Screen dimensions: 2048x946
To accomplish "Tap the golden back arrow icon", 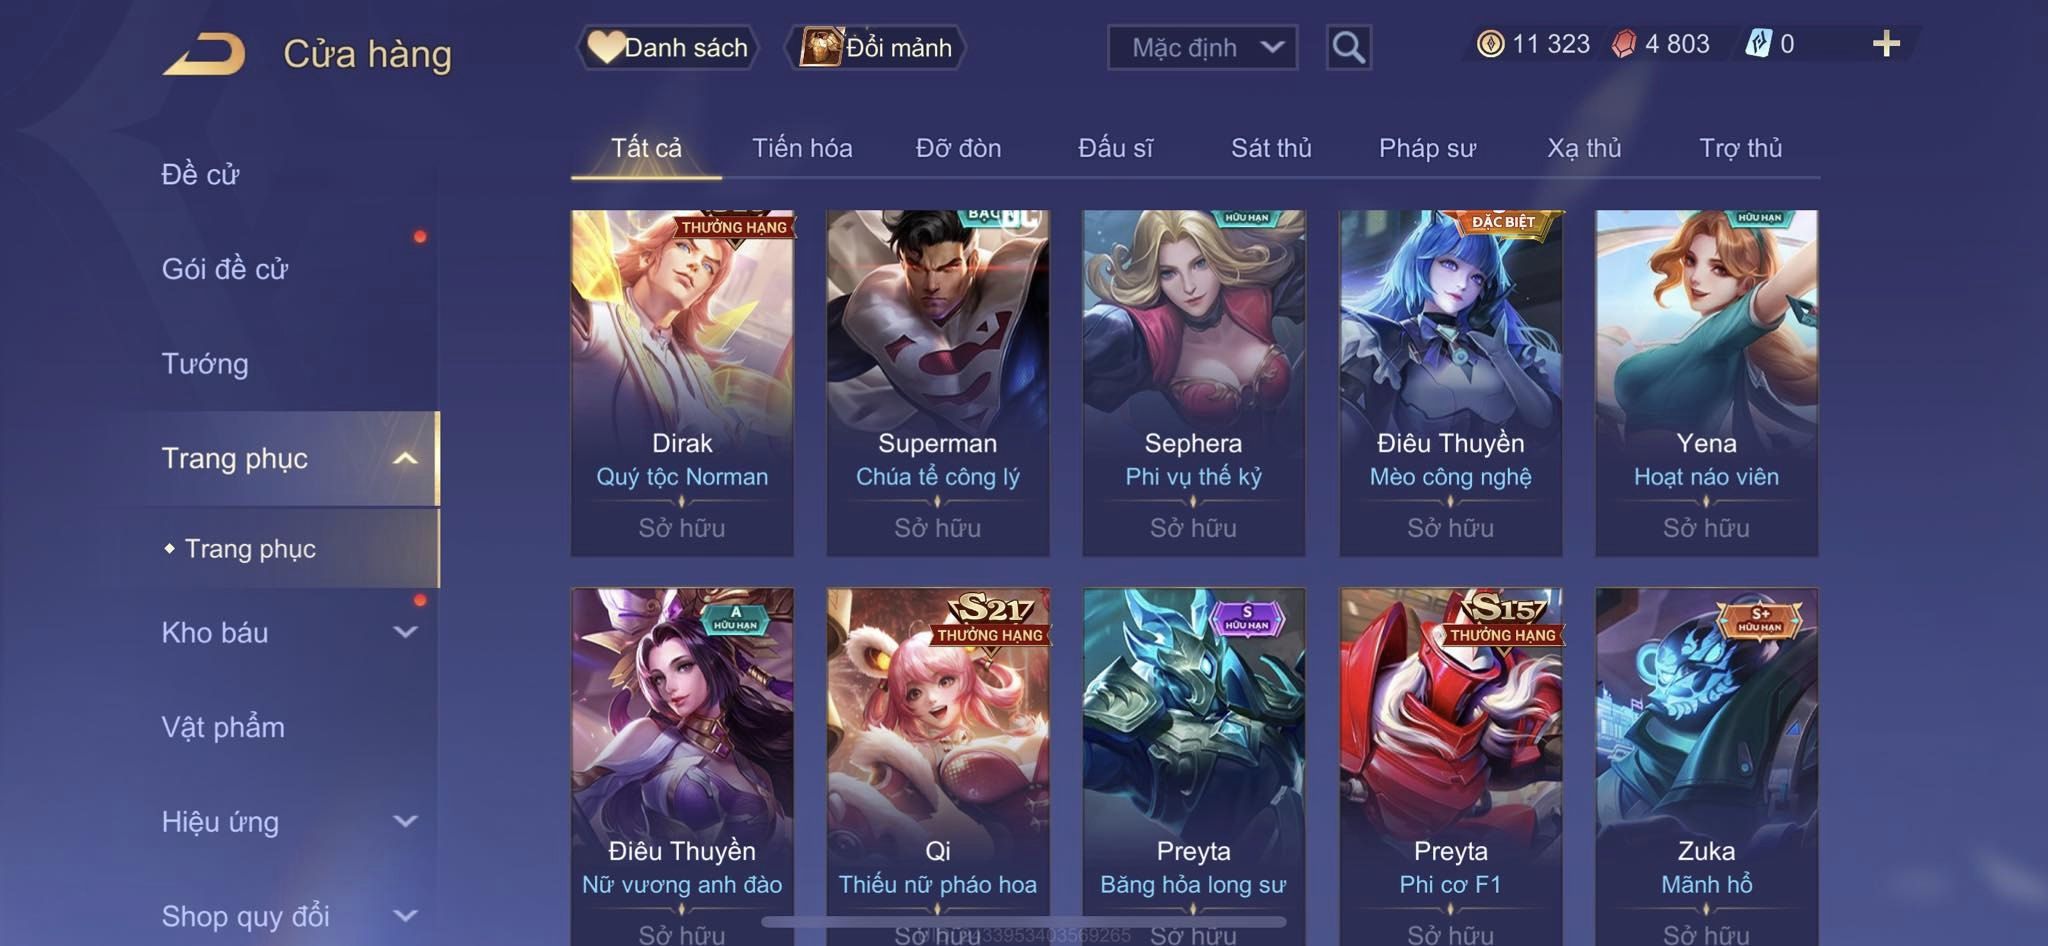I will pyautogui.click(x=204, y=54).
